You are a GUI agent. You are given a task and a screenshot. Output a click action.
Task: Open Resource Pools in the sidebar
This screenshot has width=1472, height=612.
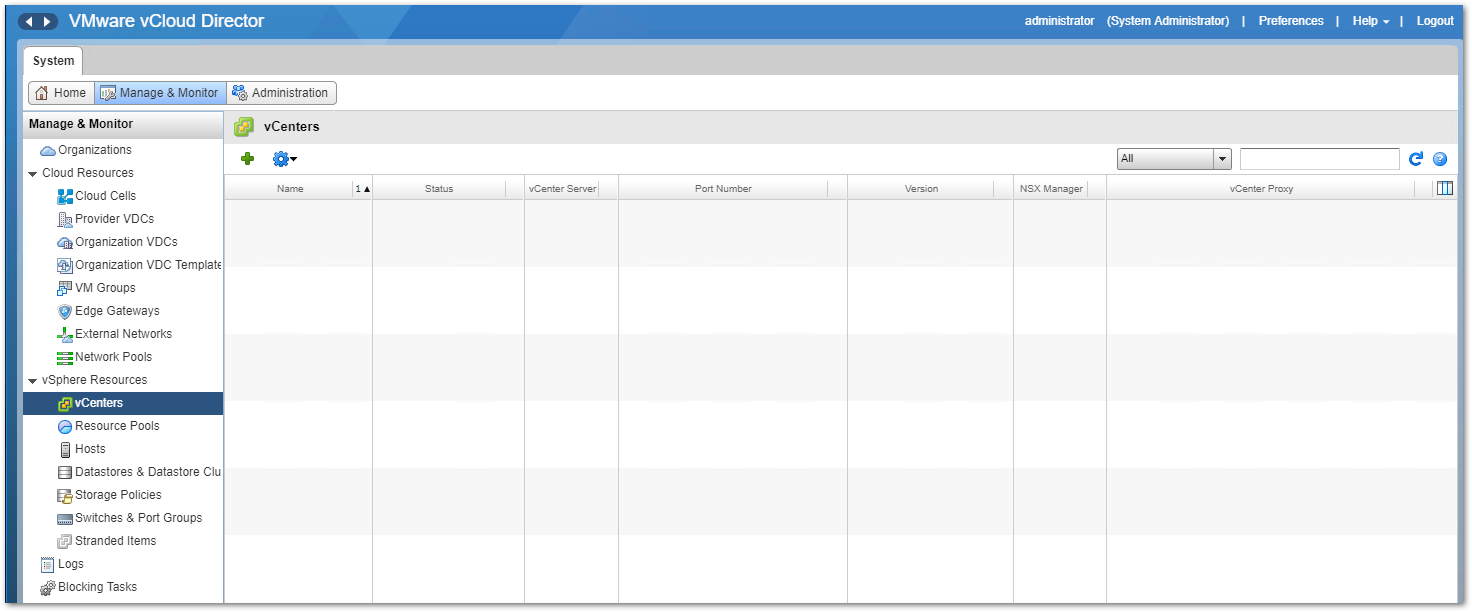[117, 426]
